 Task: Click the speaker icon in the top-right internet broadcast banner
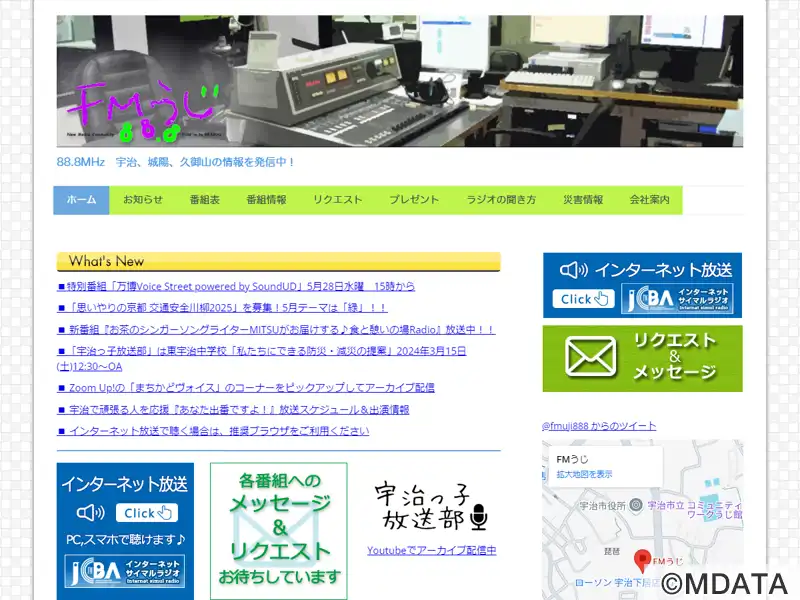[x=574, y=269]
